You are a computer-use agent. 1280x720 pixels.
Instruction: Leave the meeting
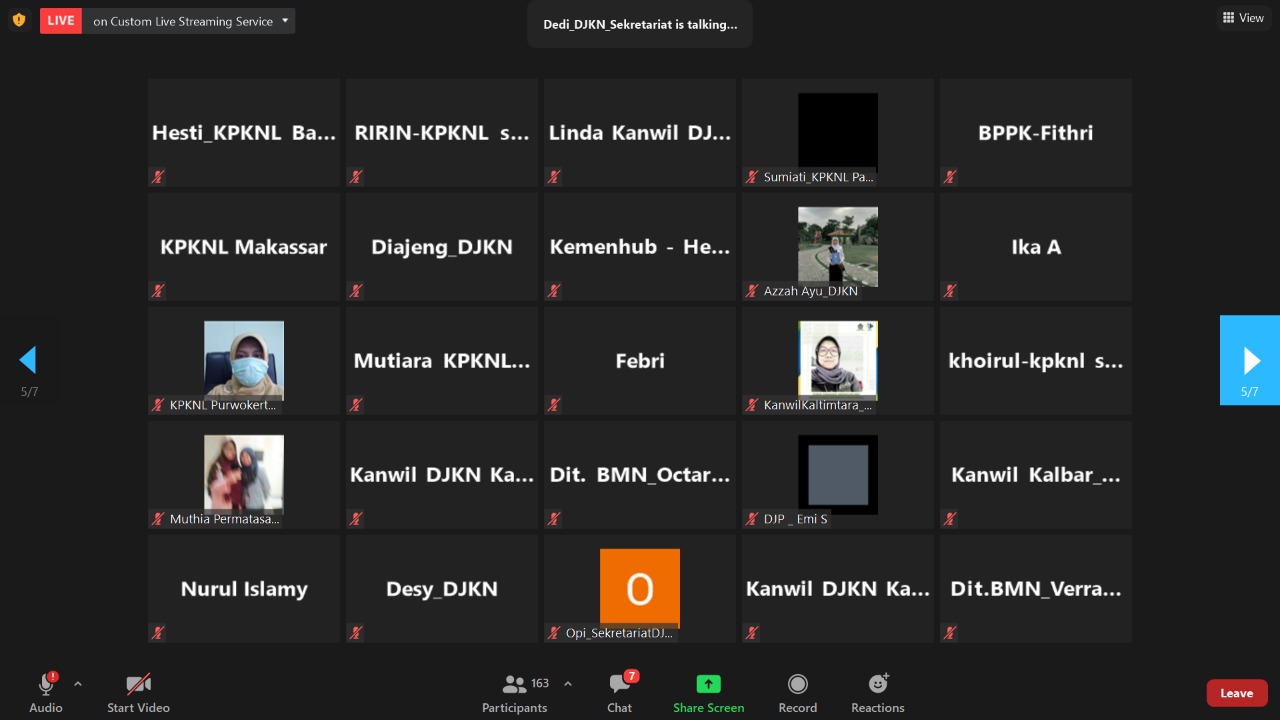[x=1236, y=693]
